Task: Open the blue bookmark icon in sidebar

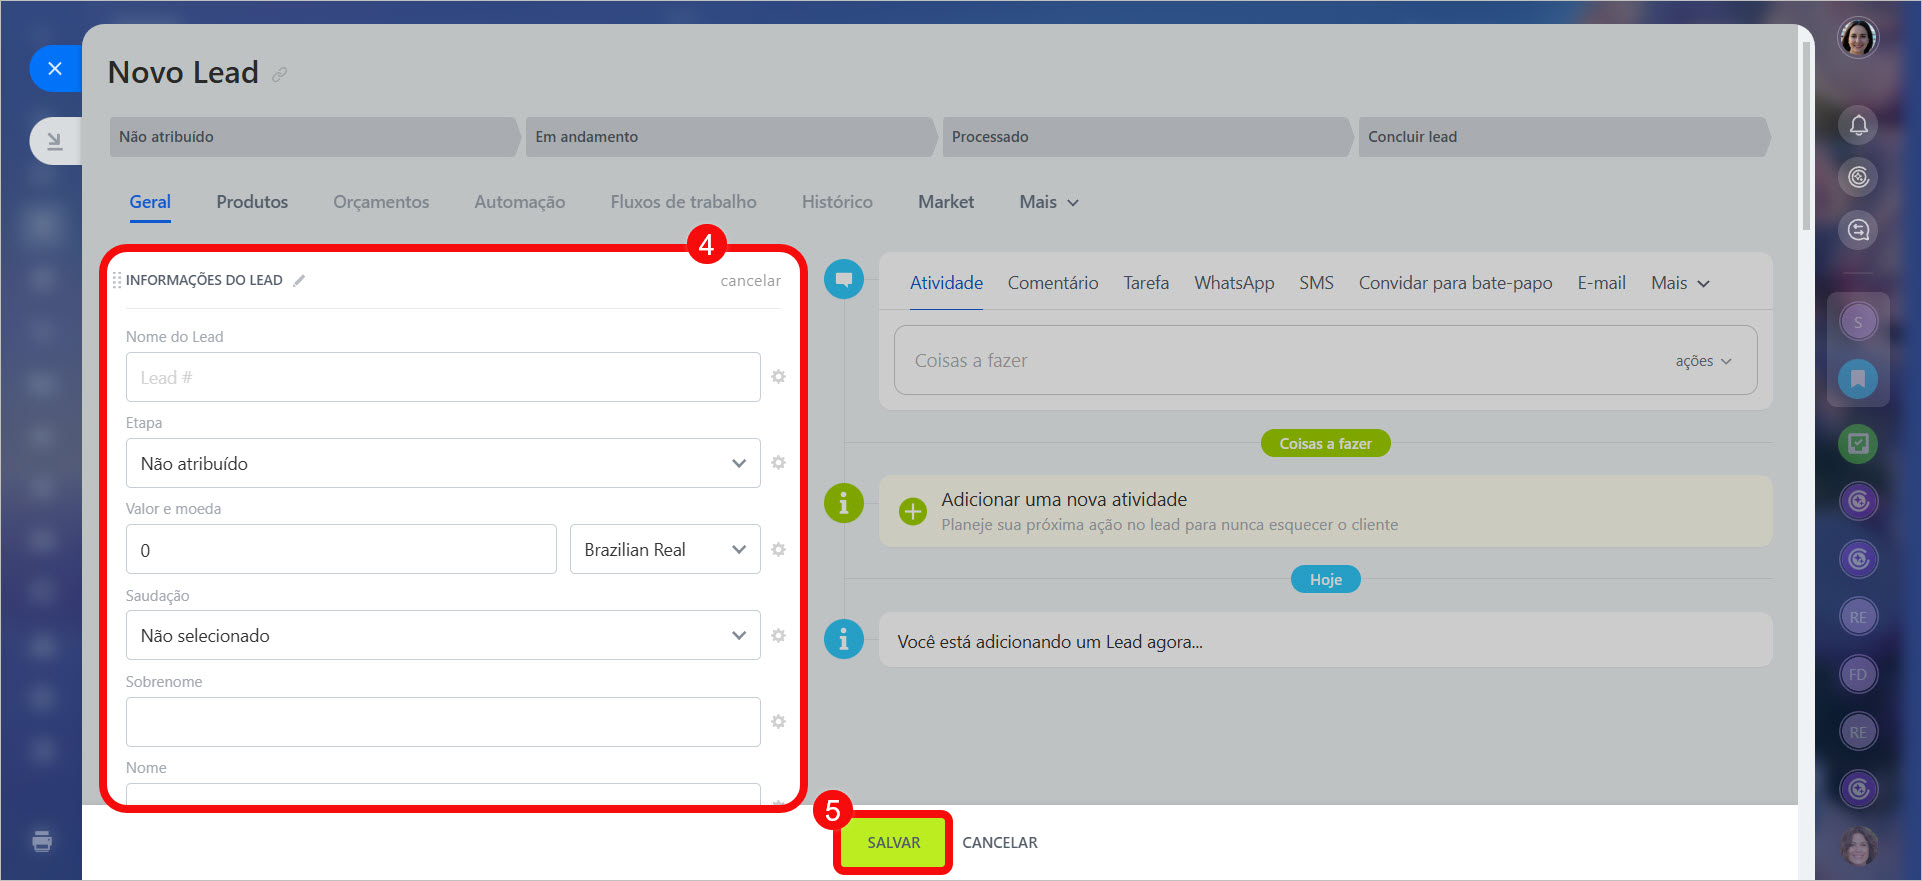Action: 1858,379
